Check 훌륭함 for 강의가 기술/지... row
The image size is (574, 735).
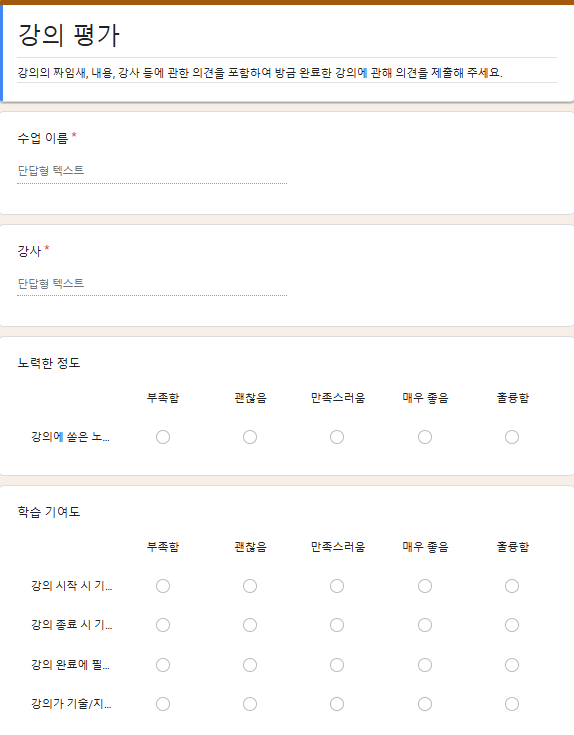(512, 704)
